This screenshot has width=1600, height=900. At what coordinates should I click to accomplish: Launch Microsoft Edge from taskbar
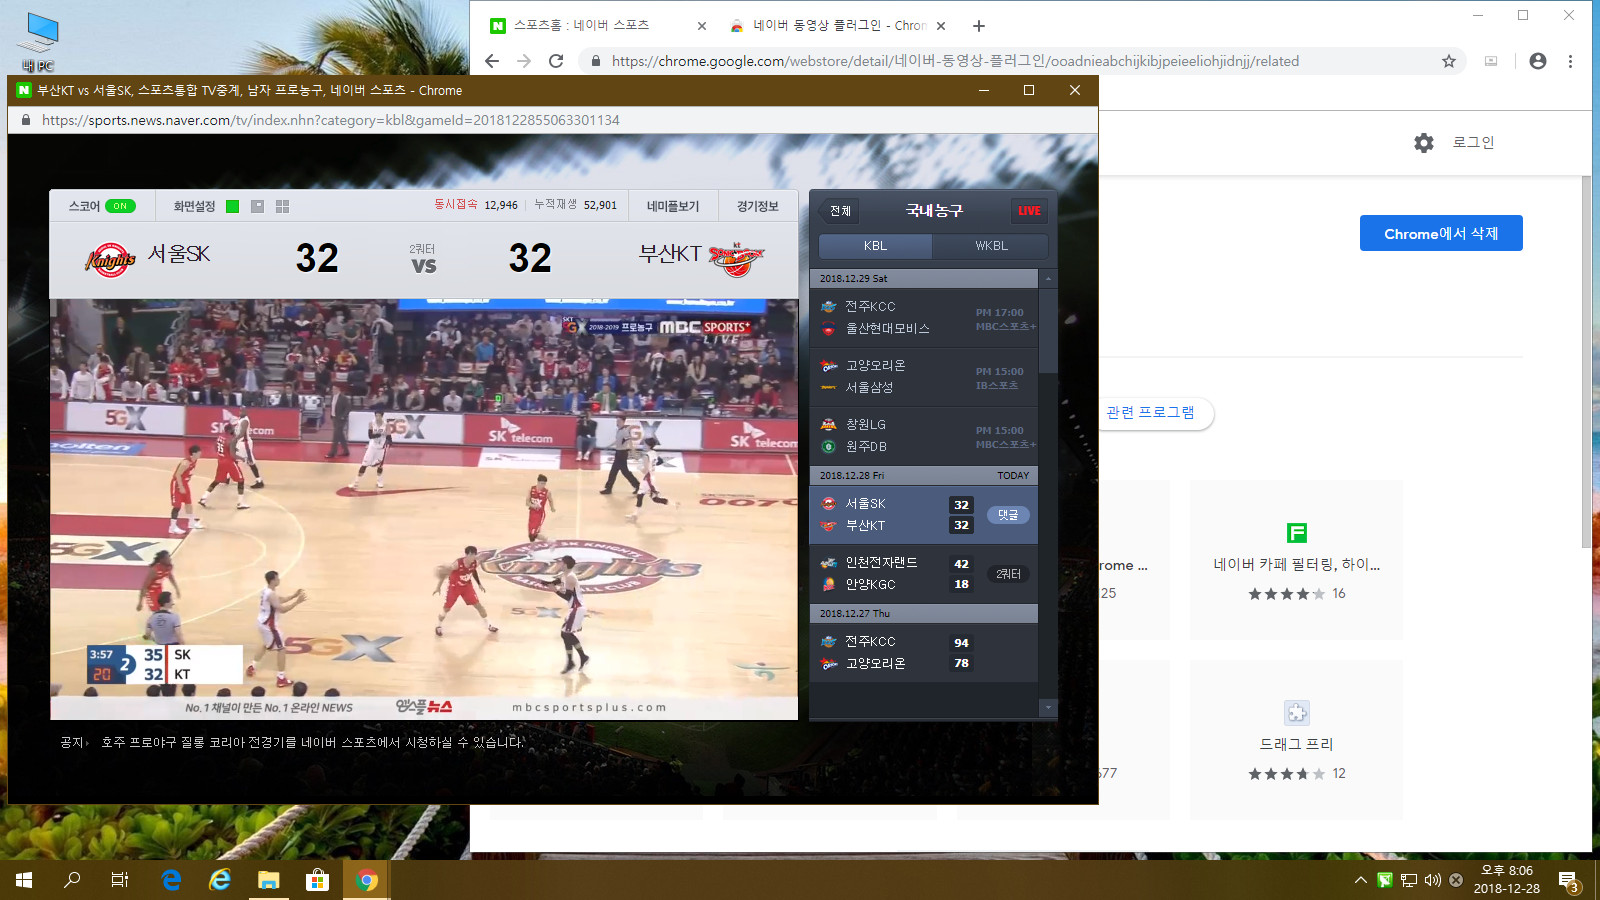point(172,880)
